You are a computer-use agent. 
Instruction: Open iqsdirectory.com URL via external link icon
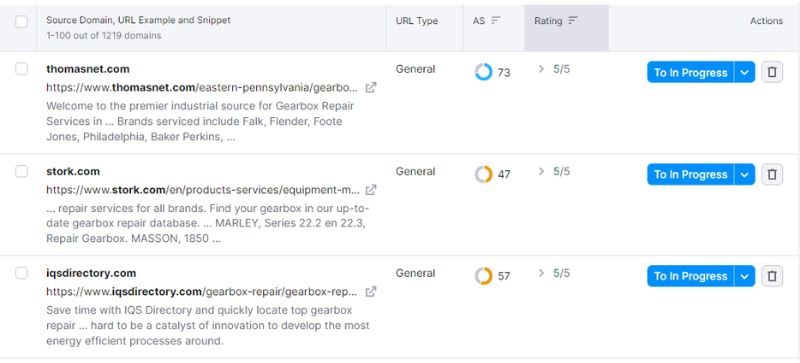[x=371, y=292]
